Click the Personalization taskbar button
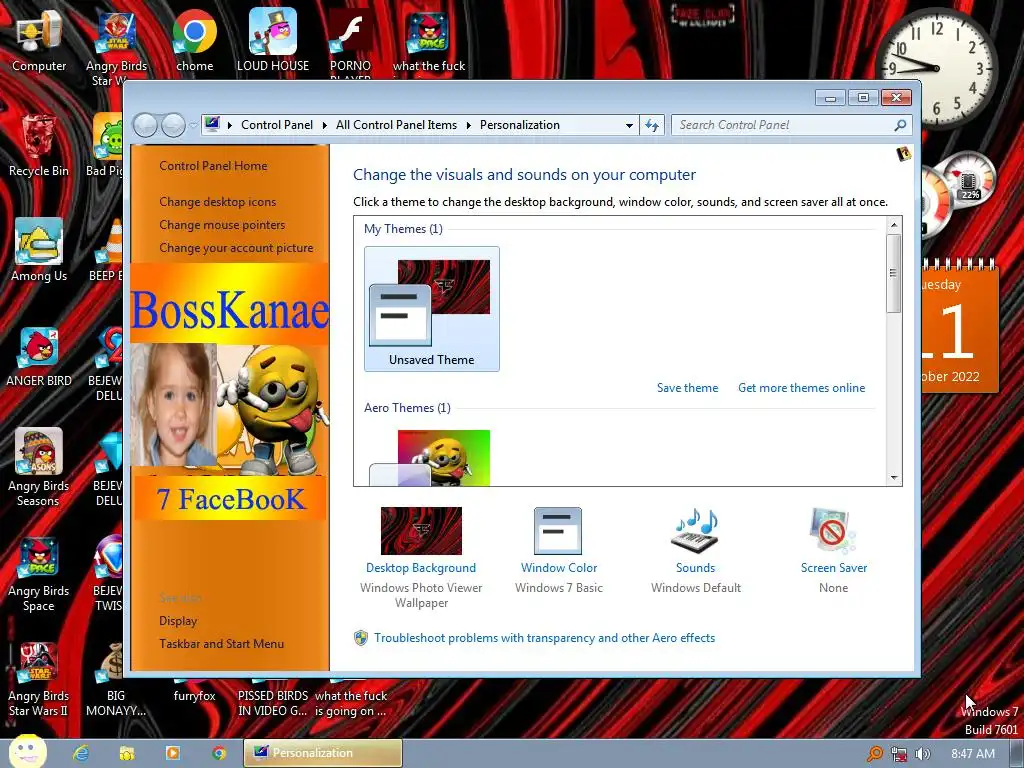 coord(323,753)
